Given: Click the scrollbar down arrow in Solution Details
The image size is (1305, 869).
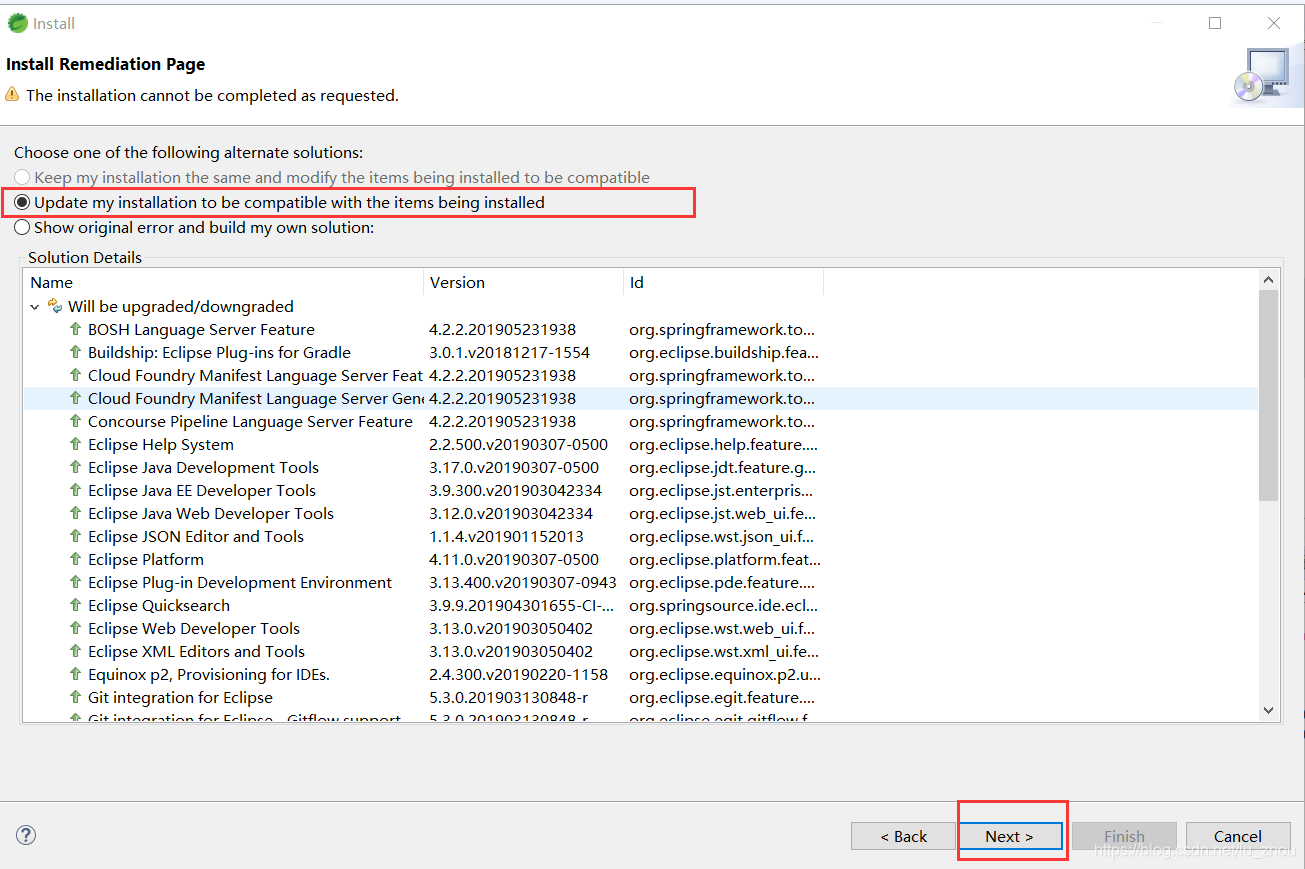Looking at the screenshot, I should pos(1268,710).
